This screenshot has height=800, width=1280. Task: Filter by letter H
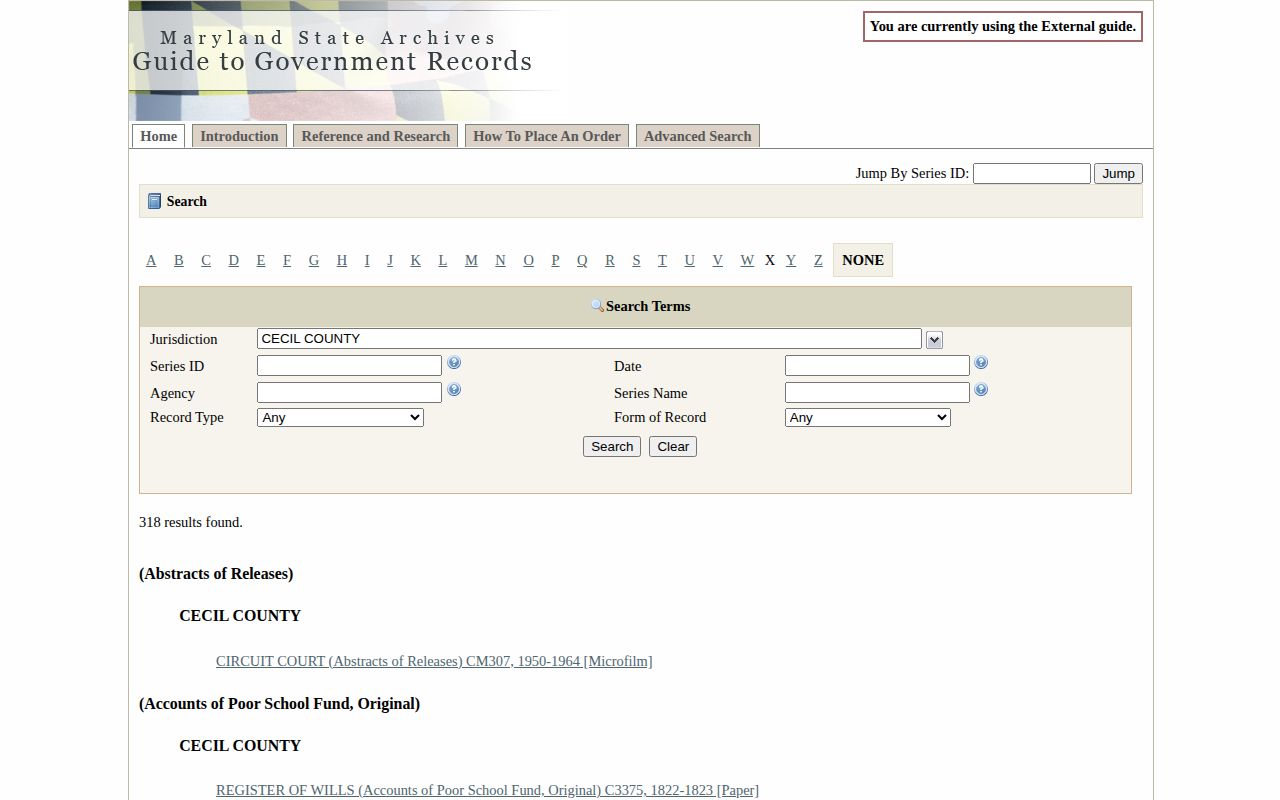tap(341, 260)
